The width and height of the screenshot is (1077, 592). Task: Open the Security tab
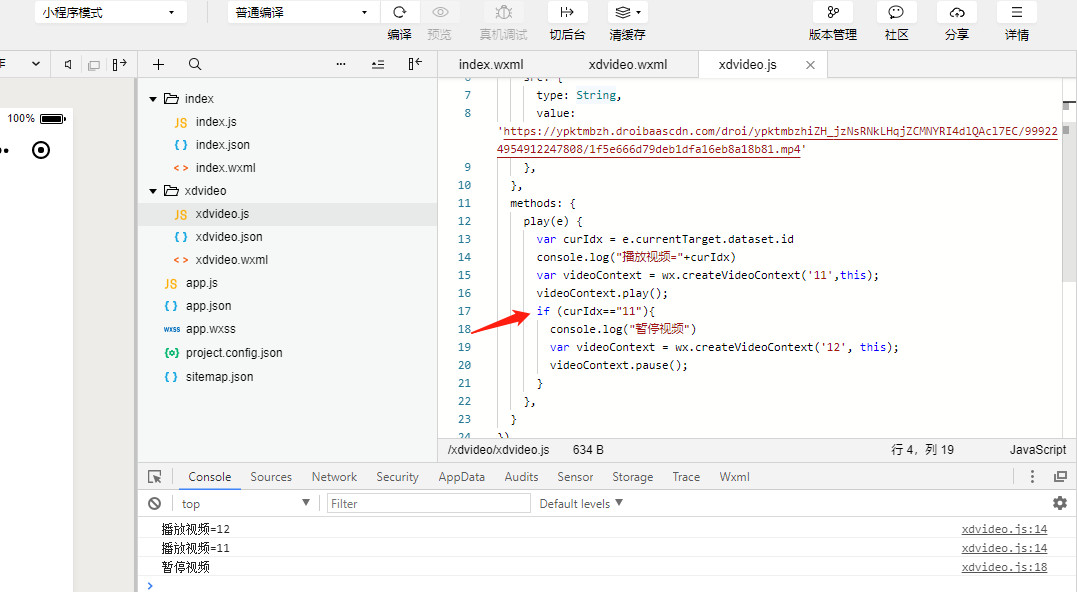point(397,477)
